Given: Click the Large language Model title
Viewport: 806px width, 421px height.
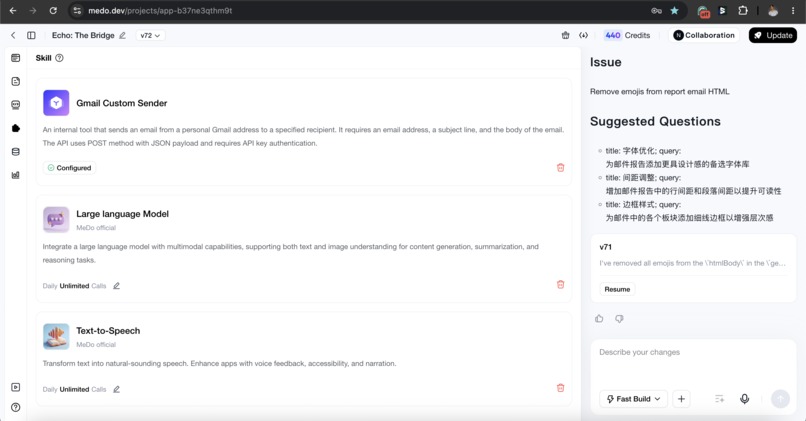Looking at the screenshot, I should pos(122,214).
